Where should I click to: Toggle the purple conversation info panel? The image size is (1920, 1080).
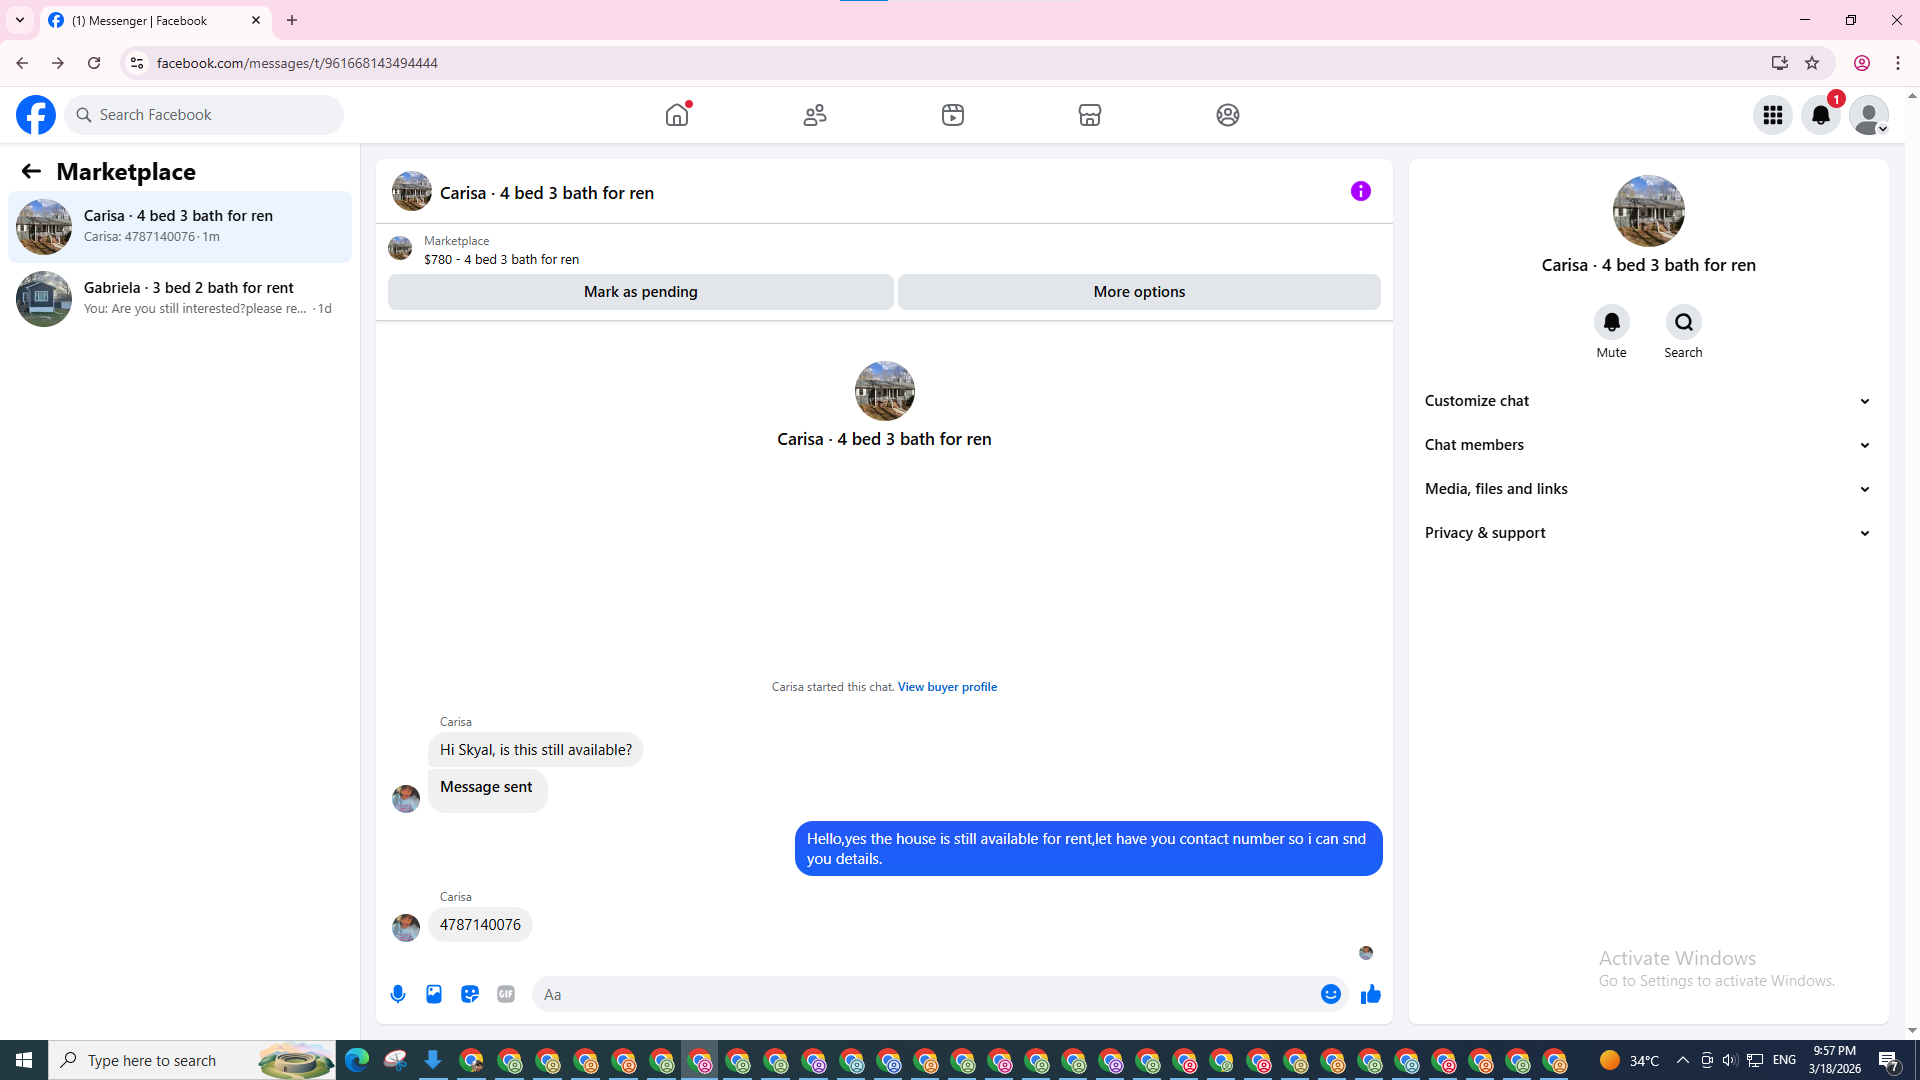[x=1360, y=191]
